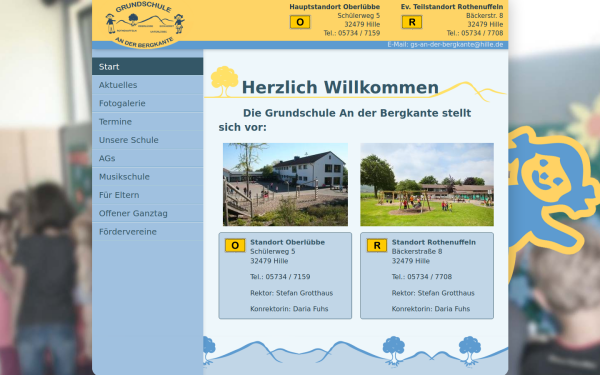Click the Standort Oberlübbe title
Viewport: 600px width, 375px height.
pyautogui.click(x=287, y=242)
